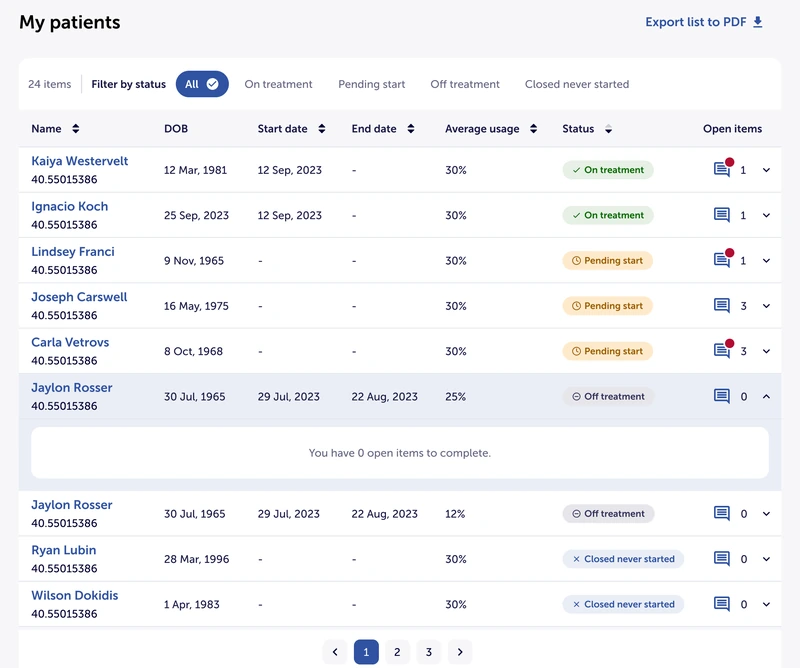Open message icon for Ignacio Koch
Image resolution: width=800 pixels, height=668 pixels.
pyautogui.click(x=722, y=215)
